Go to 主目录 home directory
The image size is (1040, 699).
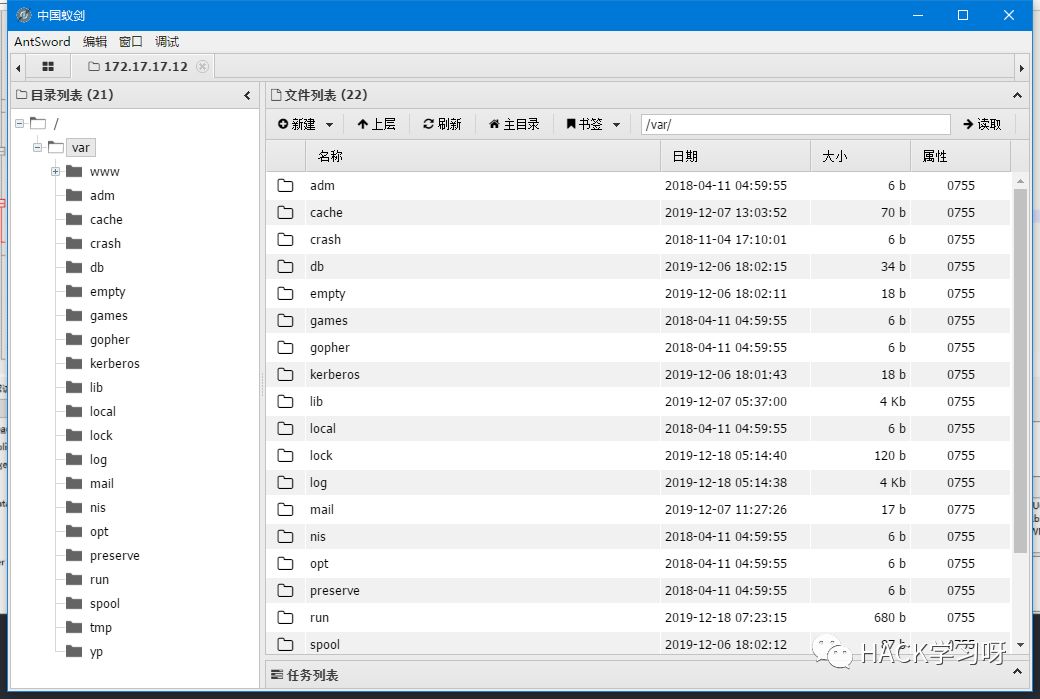tap(514, 124)
